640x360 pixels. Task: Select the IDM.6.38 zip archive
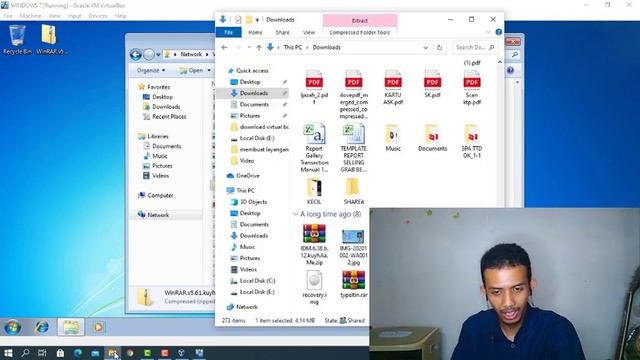[314, 244]
